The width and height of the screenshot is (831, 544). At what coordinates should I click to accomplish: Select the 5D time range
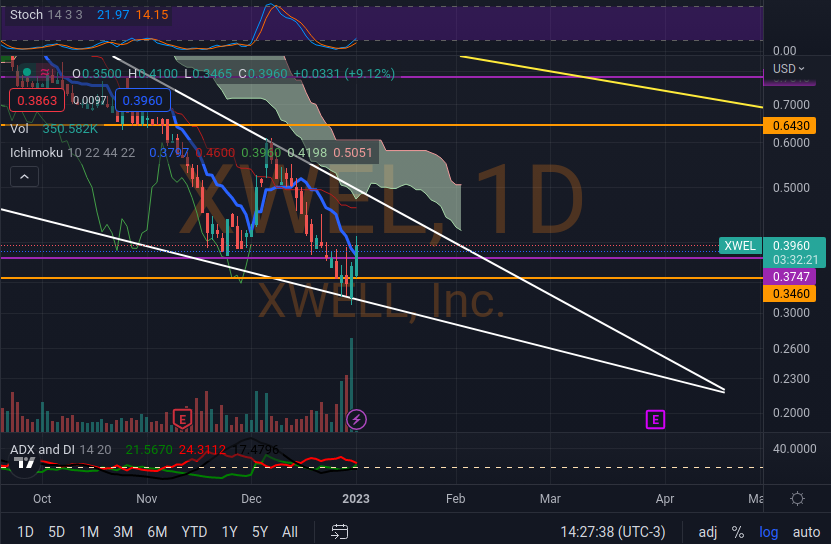click(57, 531)
